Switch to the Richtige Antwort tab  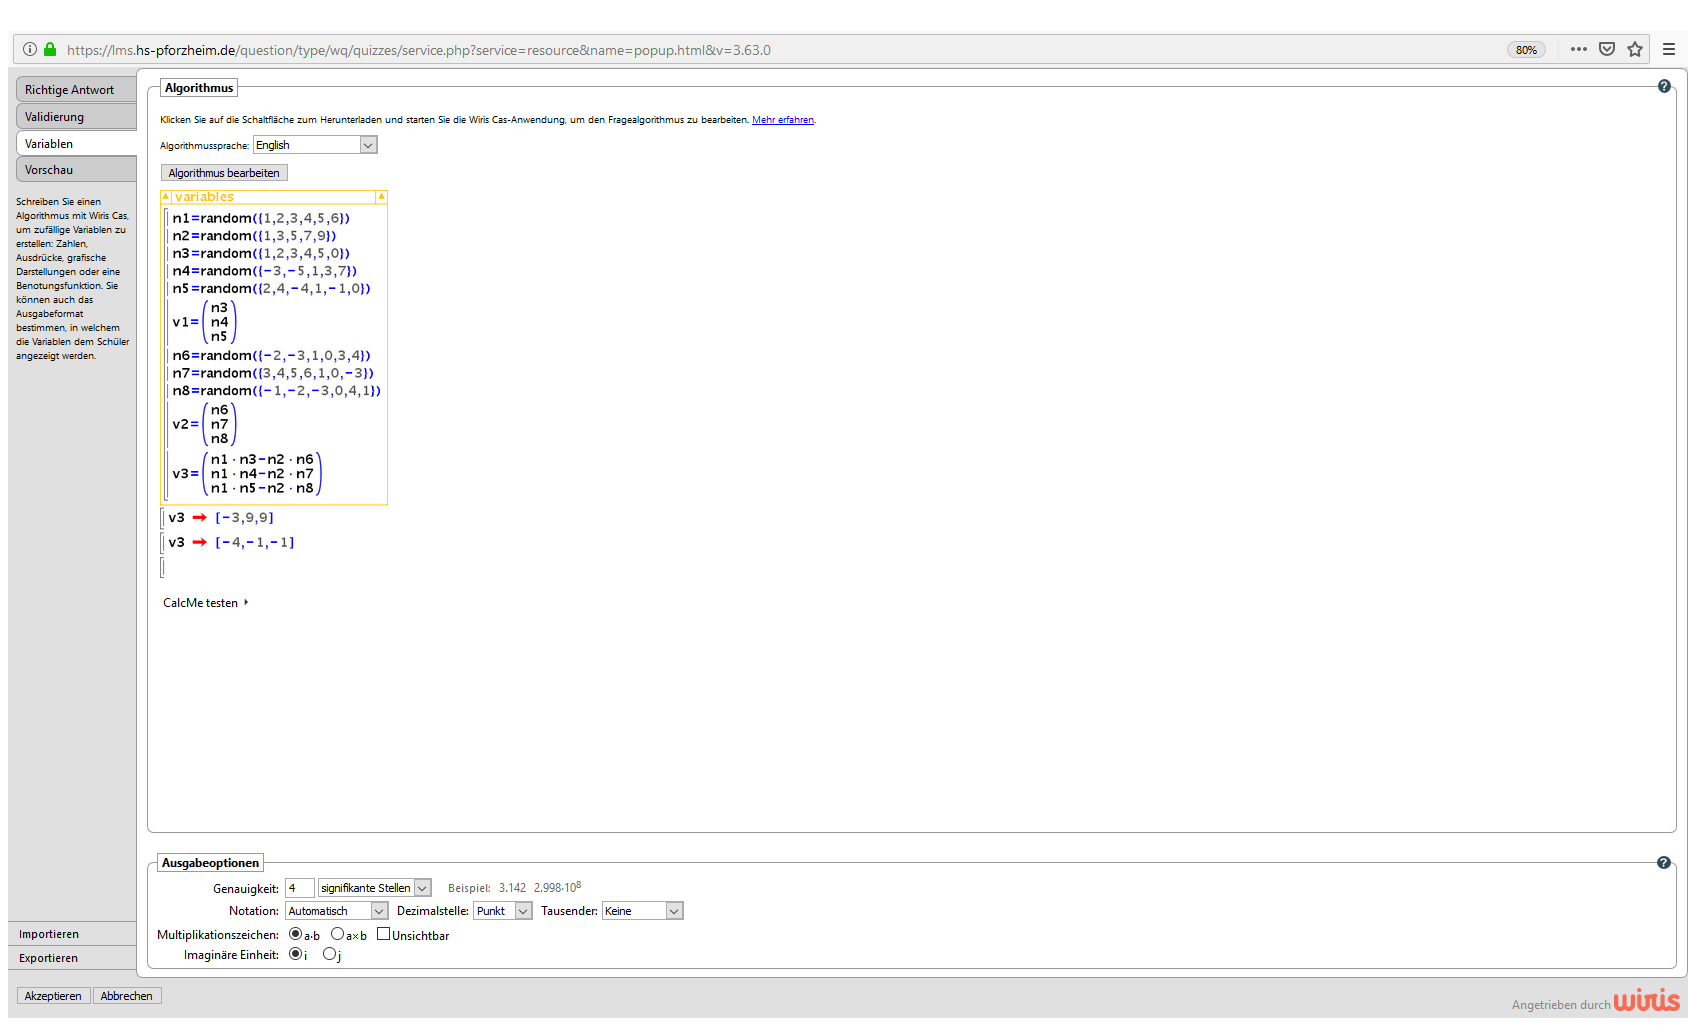pyautogui.click(x=76, y=90)
